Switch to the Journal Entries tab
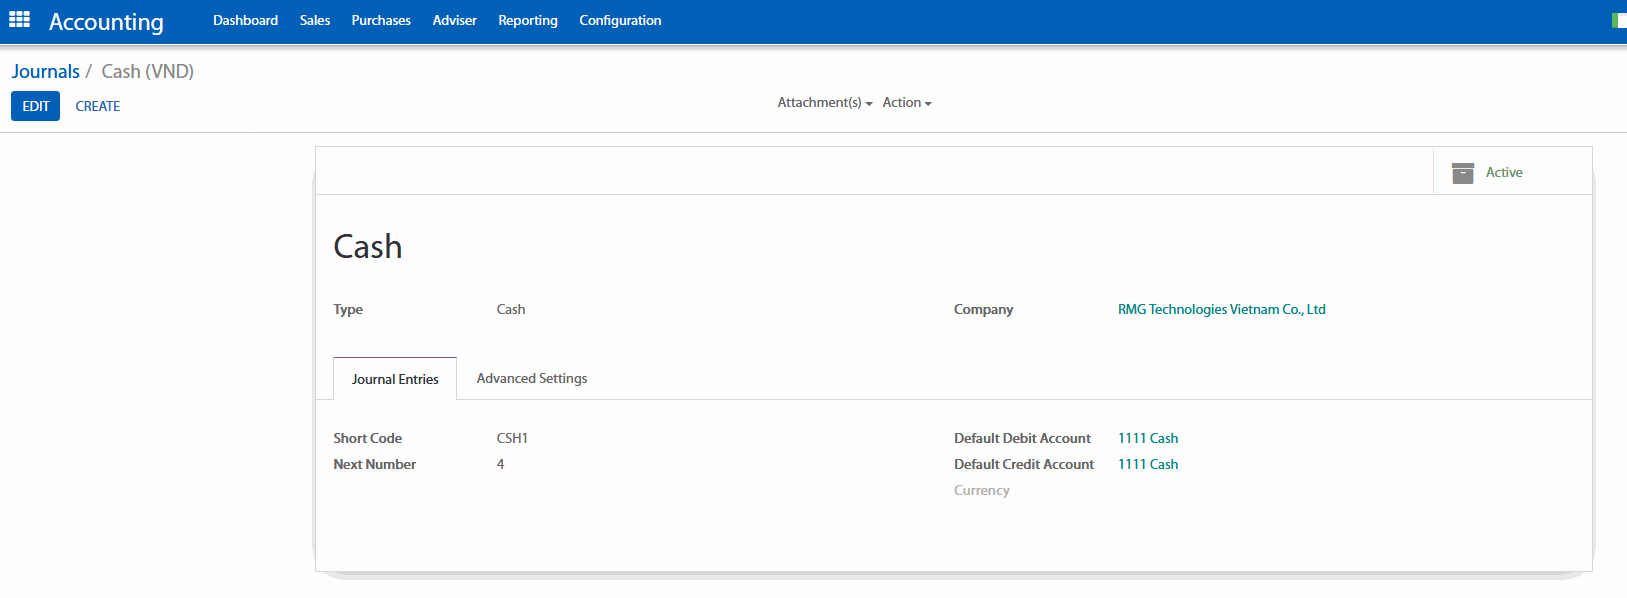 [395, 379]
